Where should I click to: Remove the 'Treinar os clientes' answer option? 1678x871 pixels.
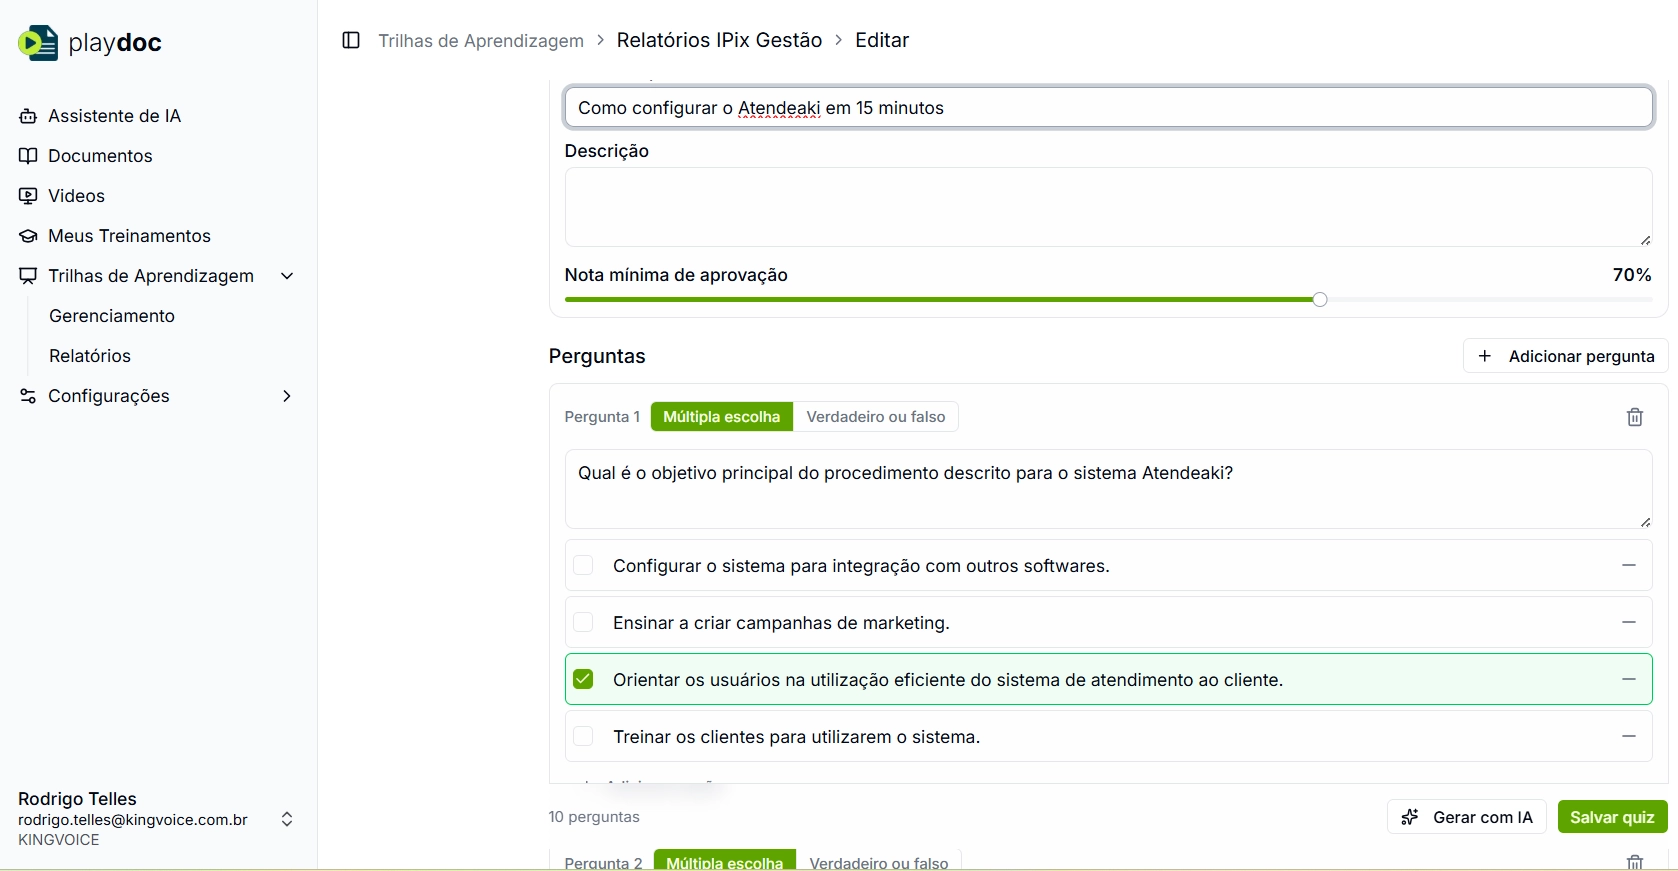click(x=1629, y=736)
